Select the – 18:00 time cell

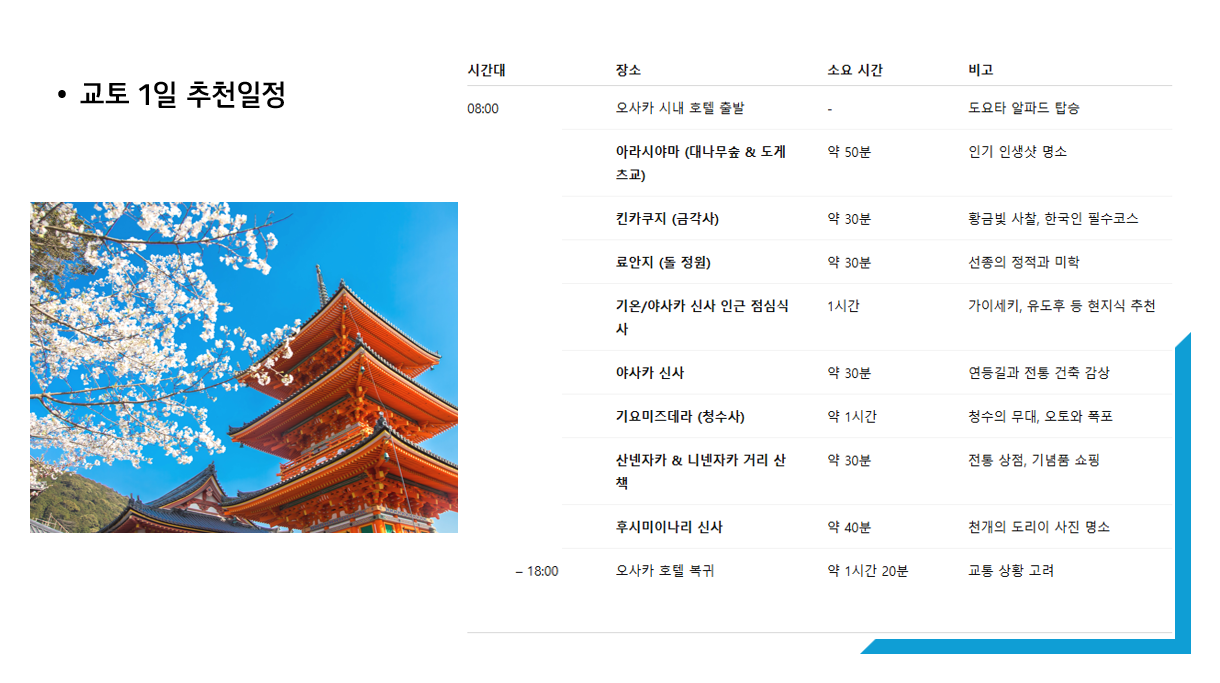(537, 571)
